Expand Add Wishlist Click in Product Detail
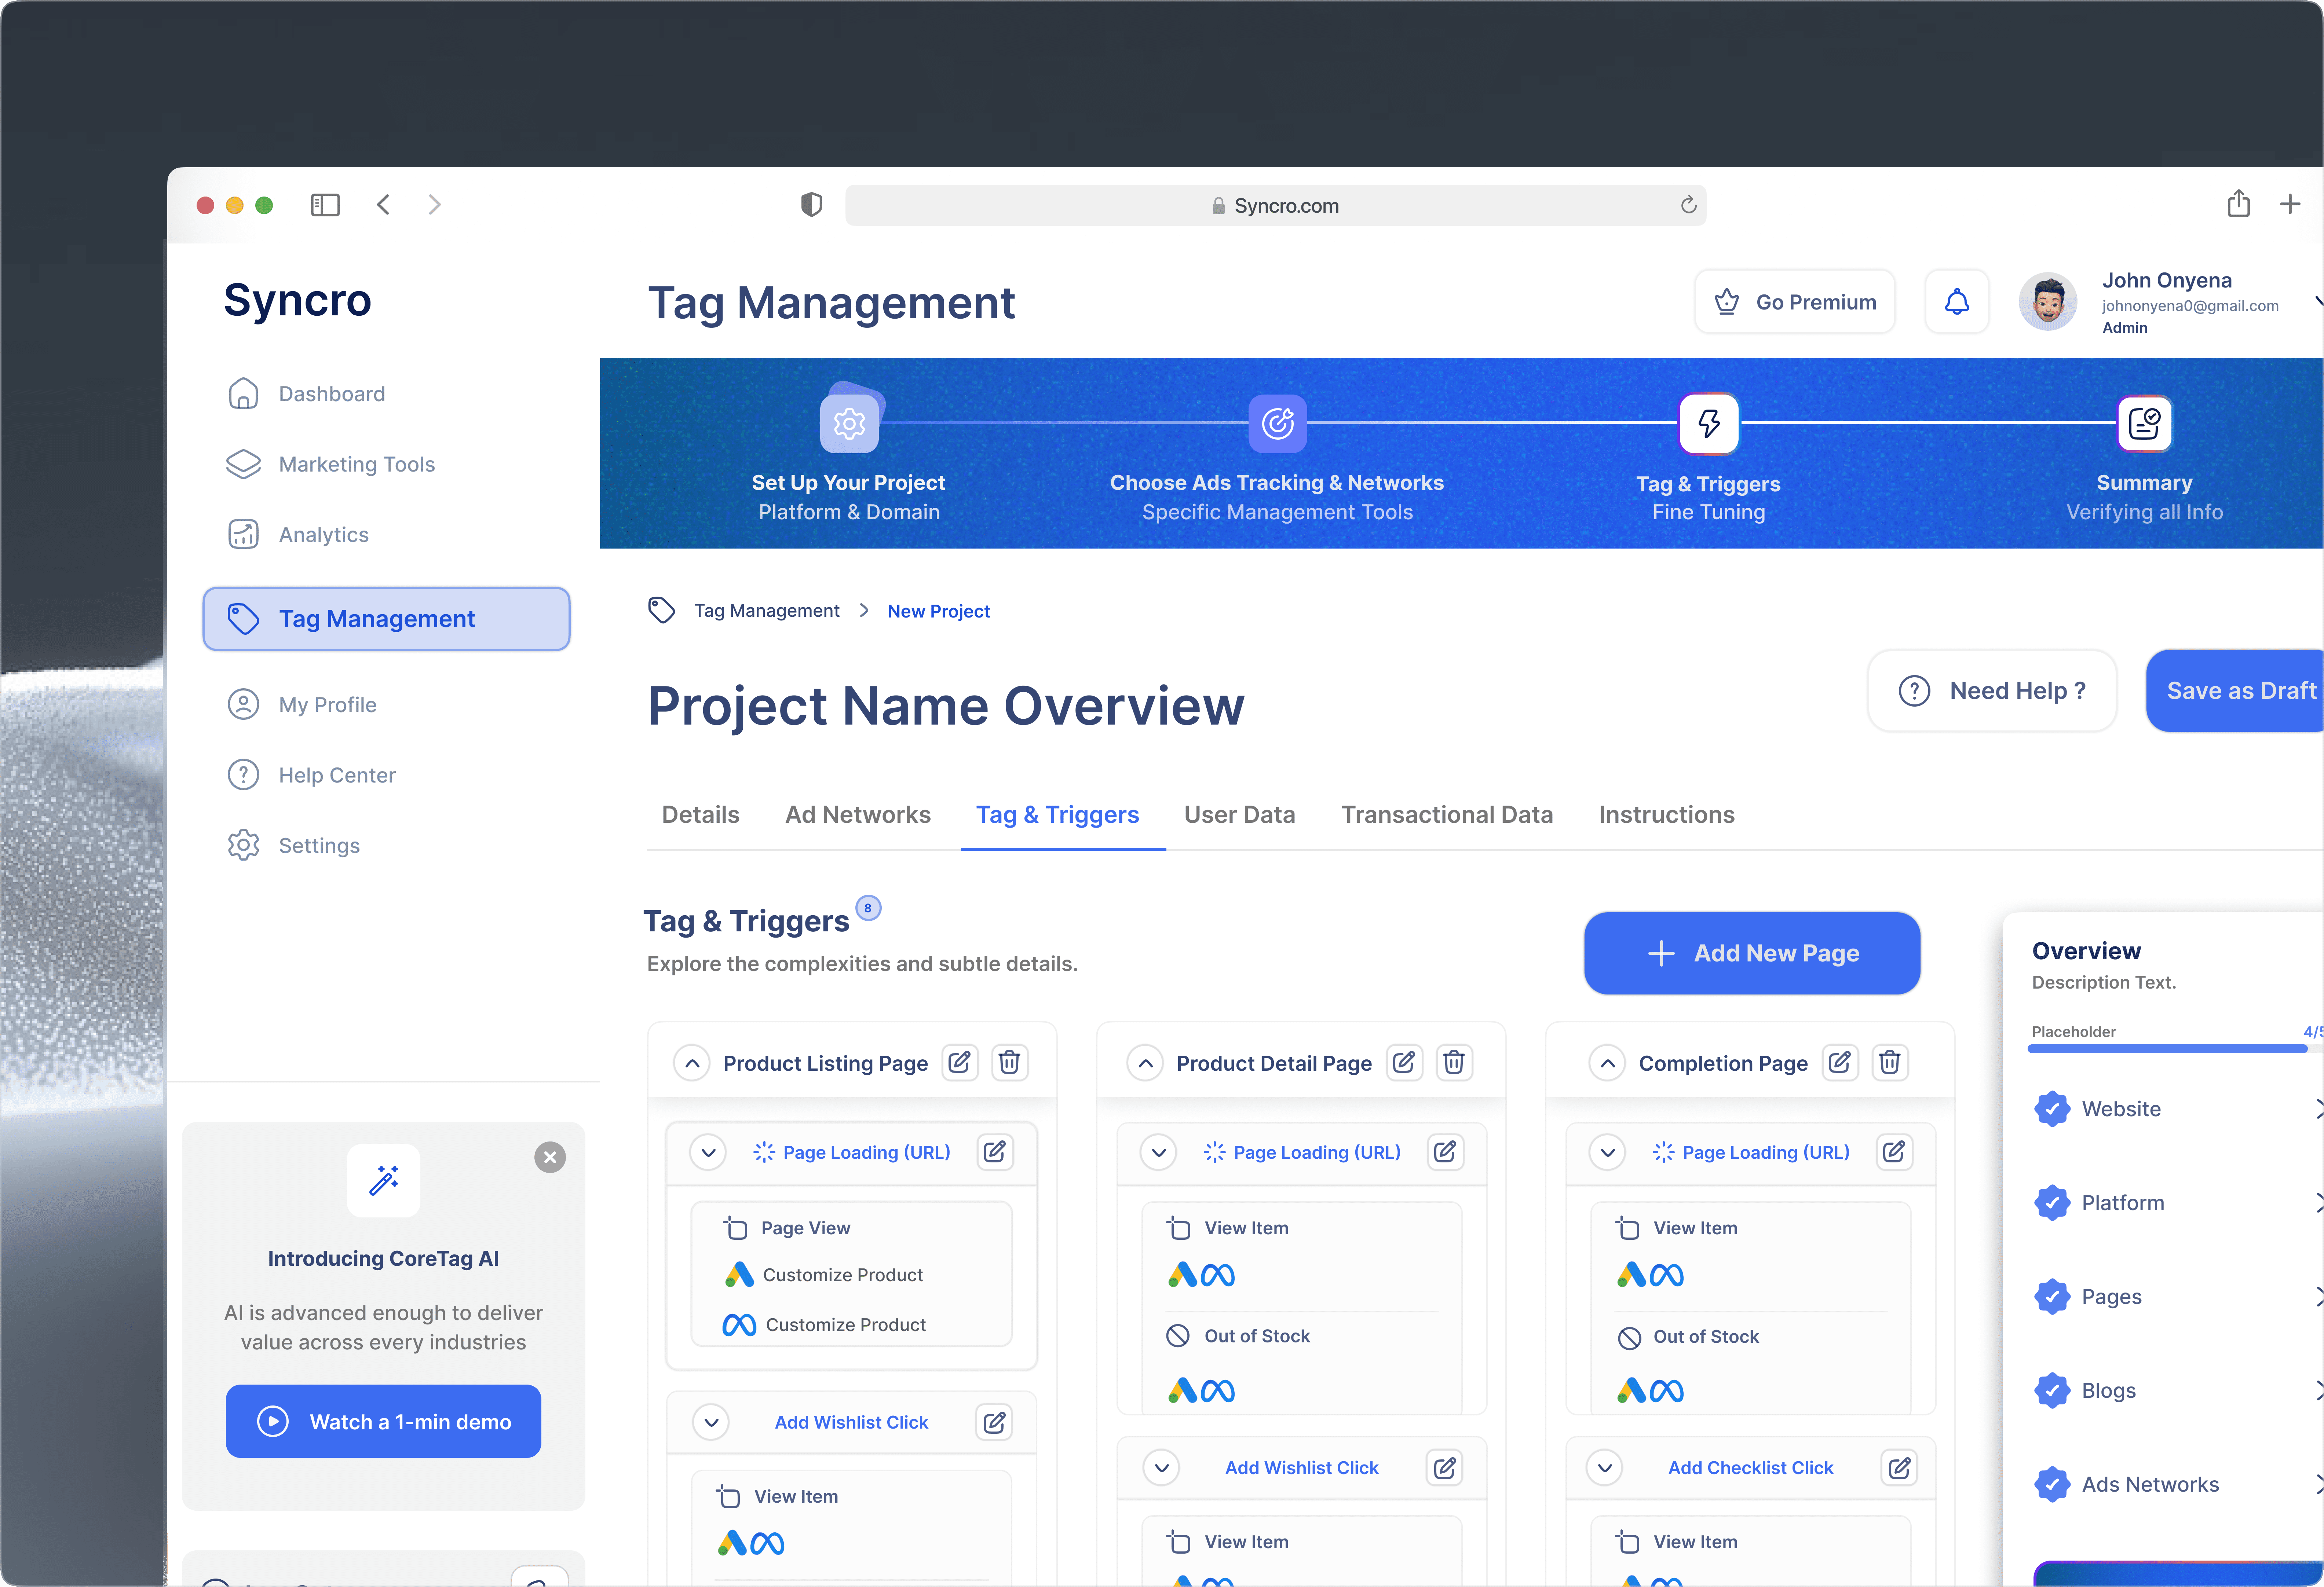 tap(1161, 1467)
